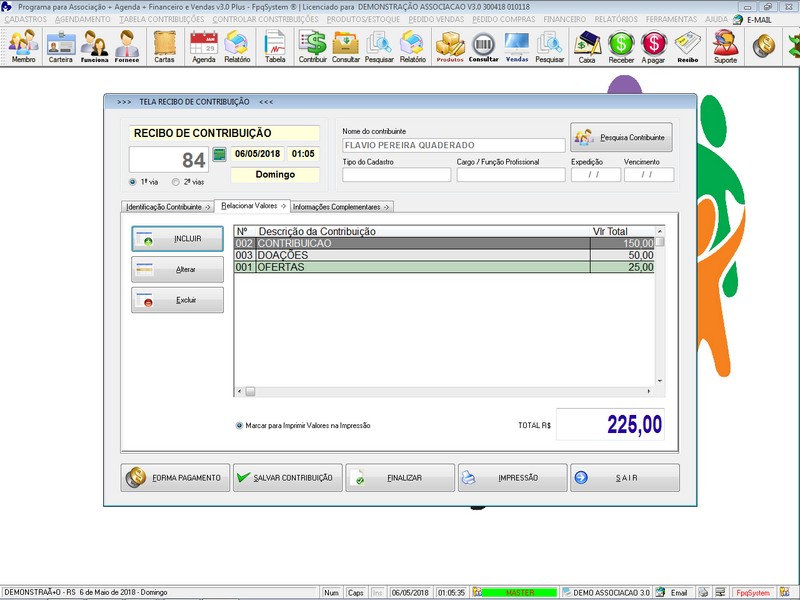Click the Expedição date field
Screen dimensions: 800x600
tap(595, 174)
